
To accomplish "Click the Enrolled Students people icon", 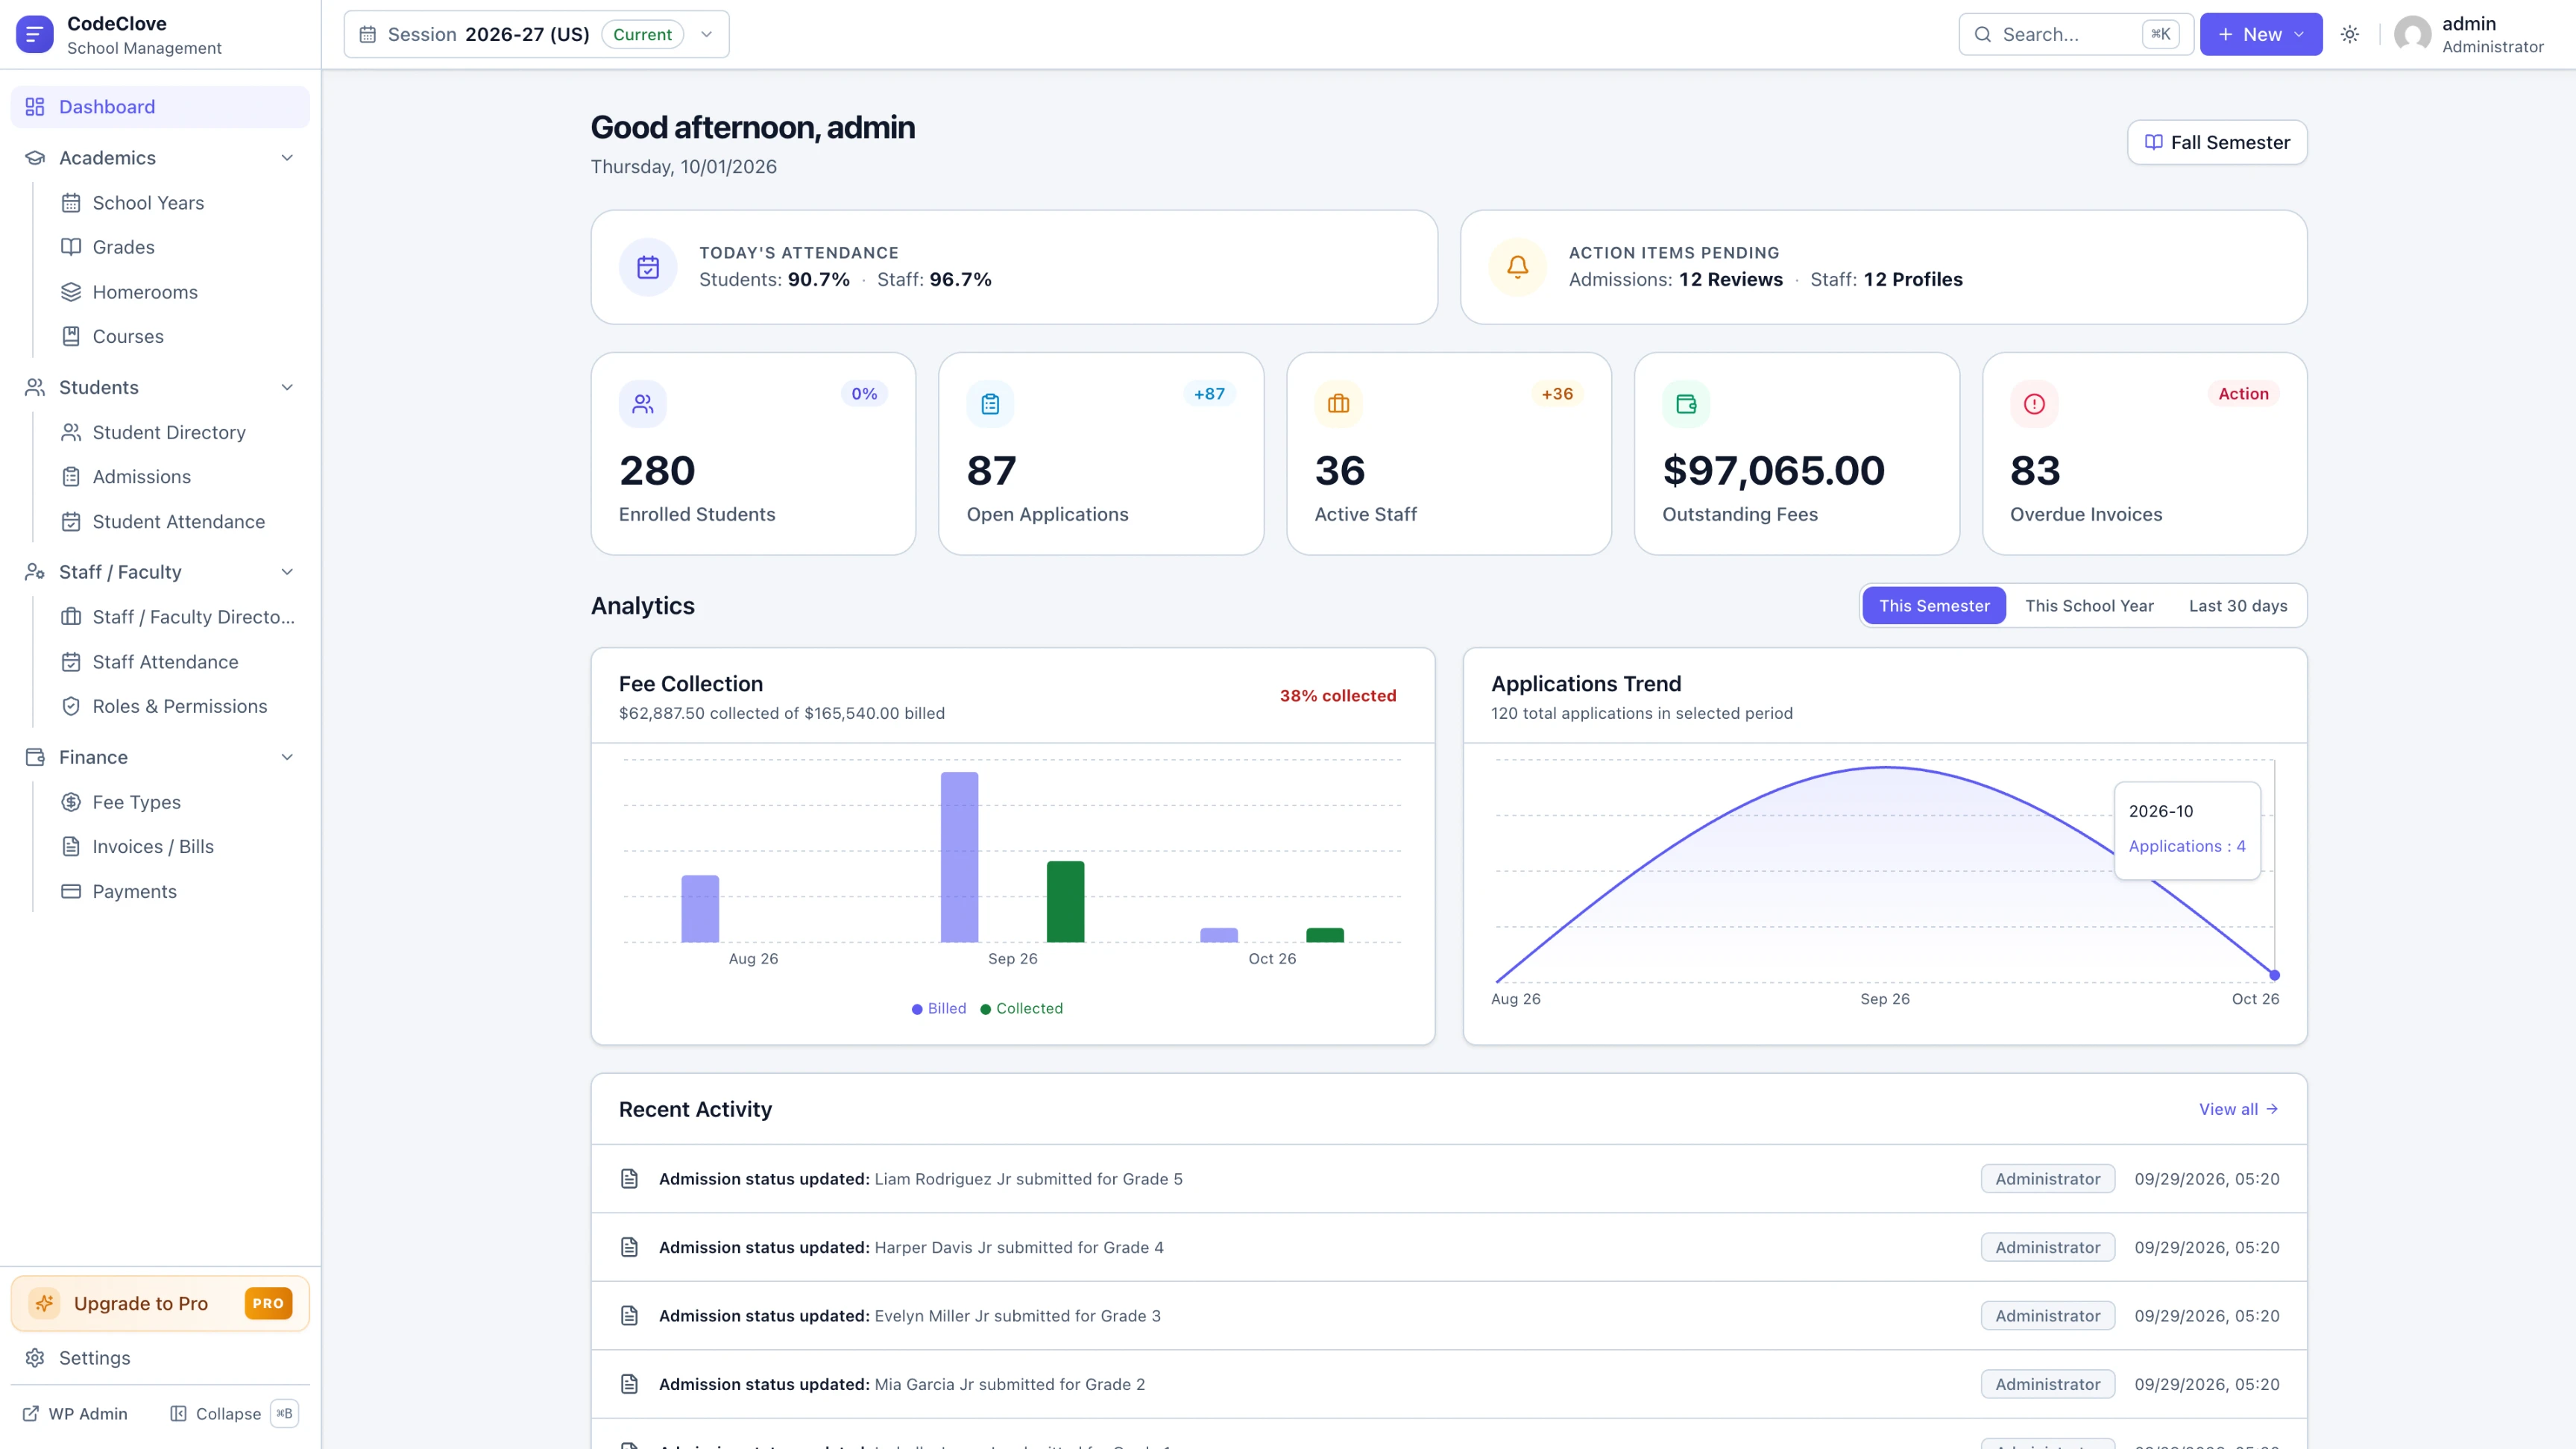I will point(643,404).
